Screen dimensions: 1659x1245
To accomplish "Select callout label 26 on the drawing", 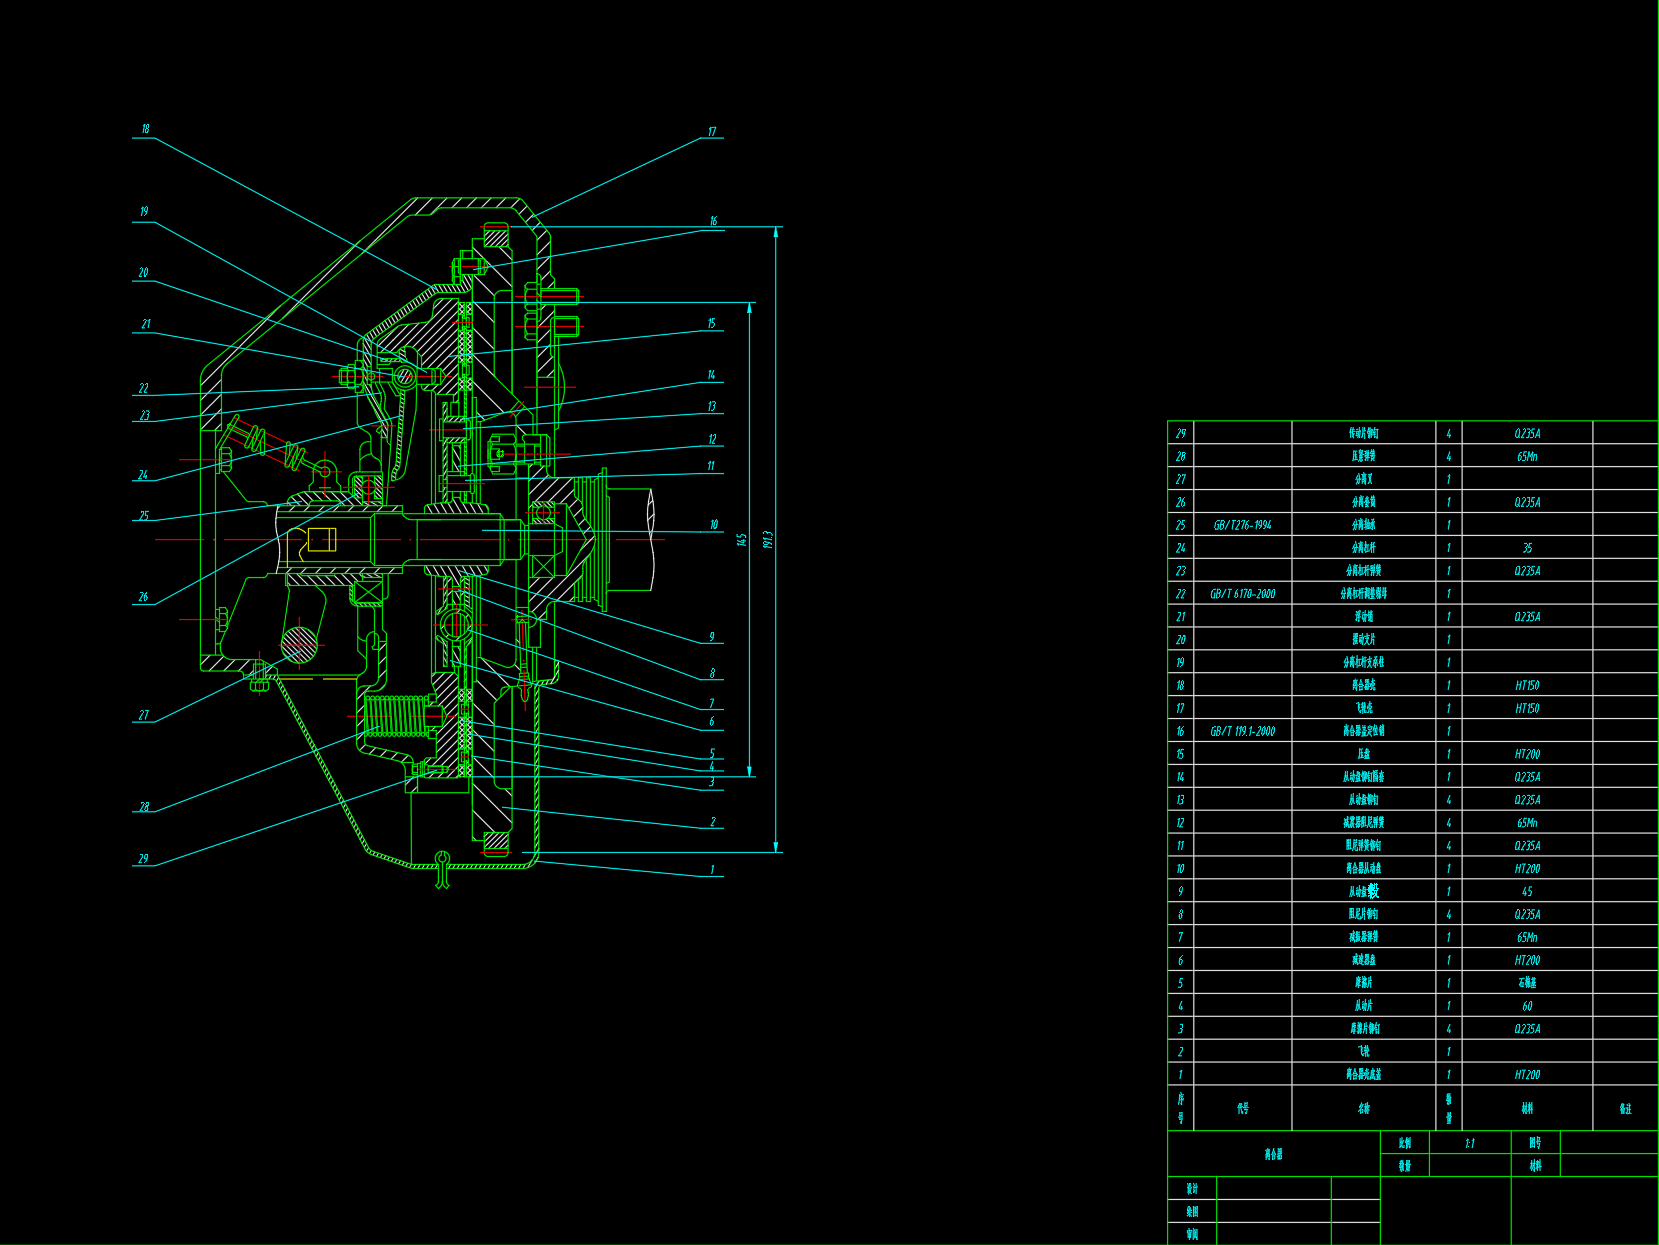I will (x=143, y=597).
